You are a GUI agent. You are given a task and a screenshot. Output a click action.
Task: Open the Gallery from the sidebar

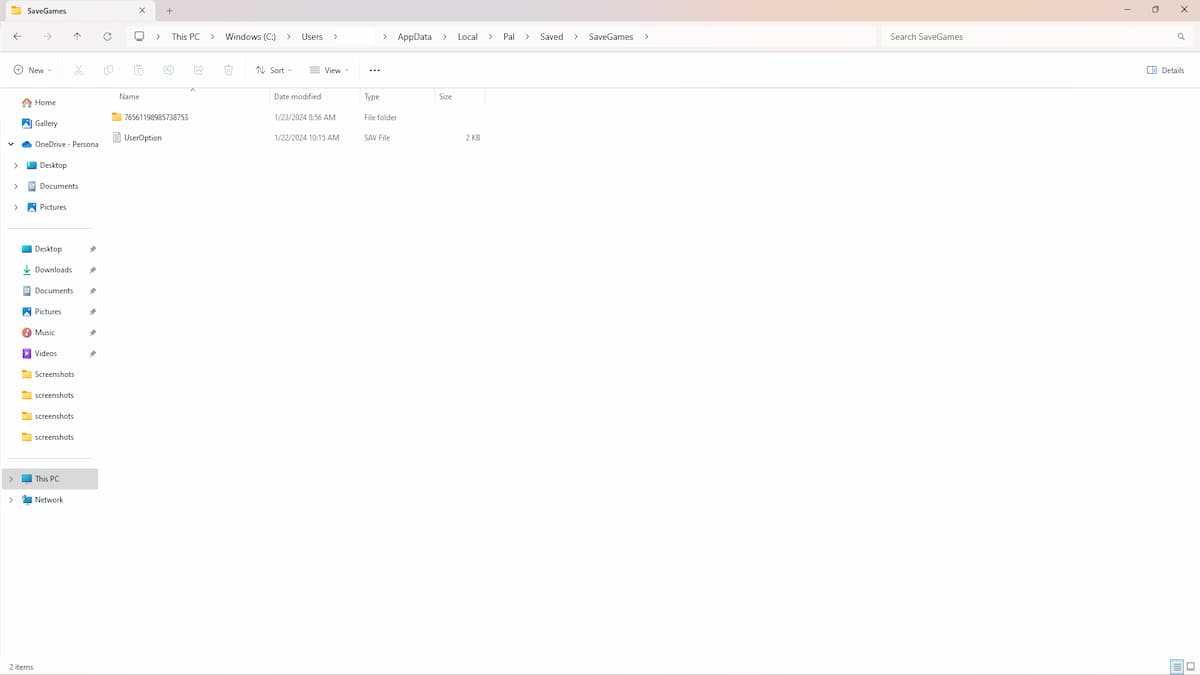point(45,123)
